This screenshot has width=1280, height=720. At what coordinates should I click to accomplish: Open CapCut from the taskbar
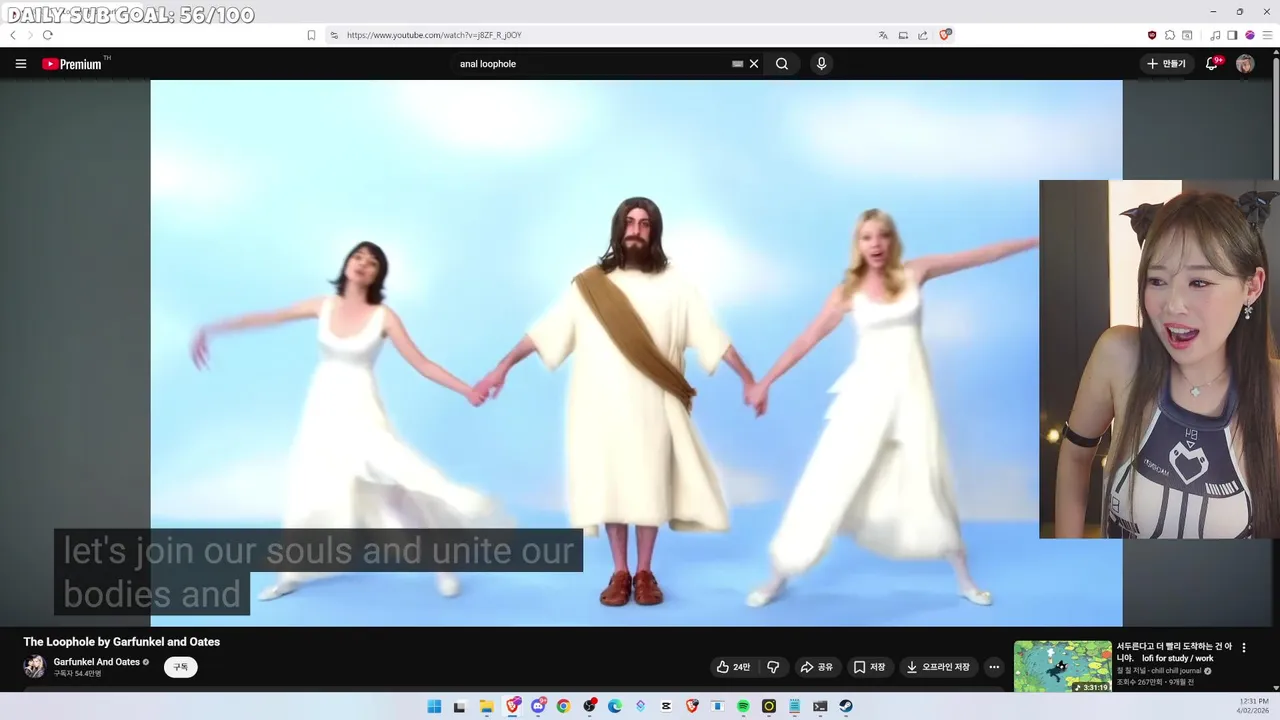tap(666, 706)
